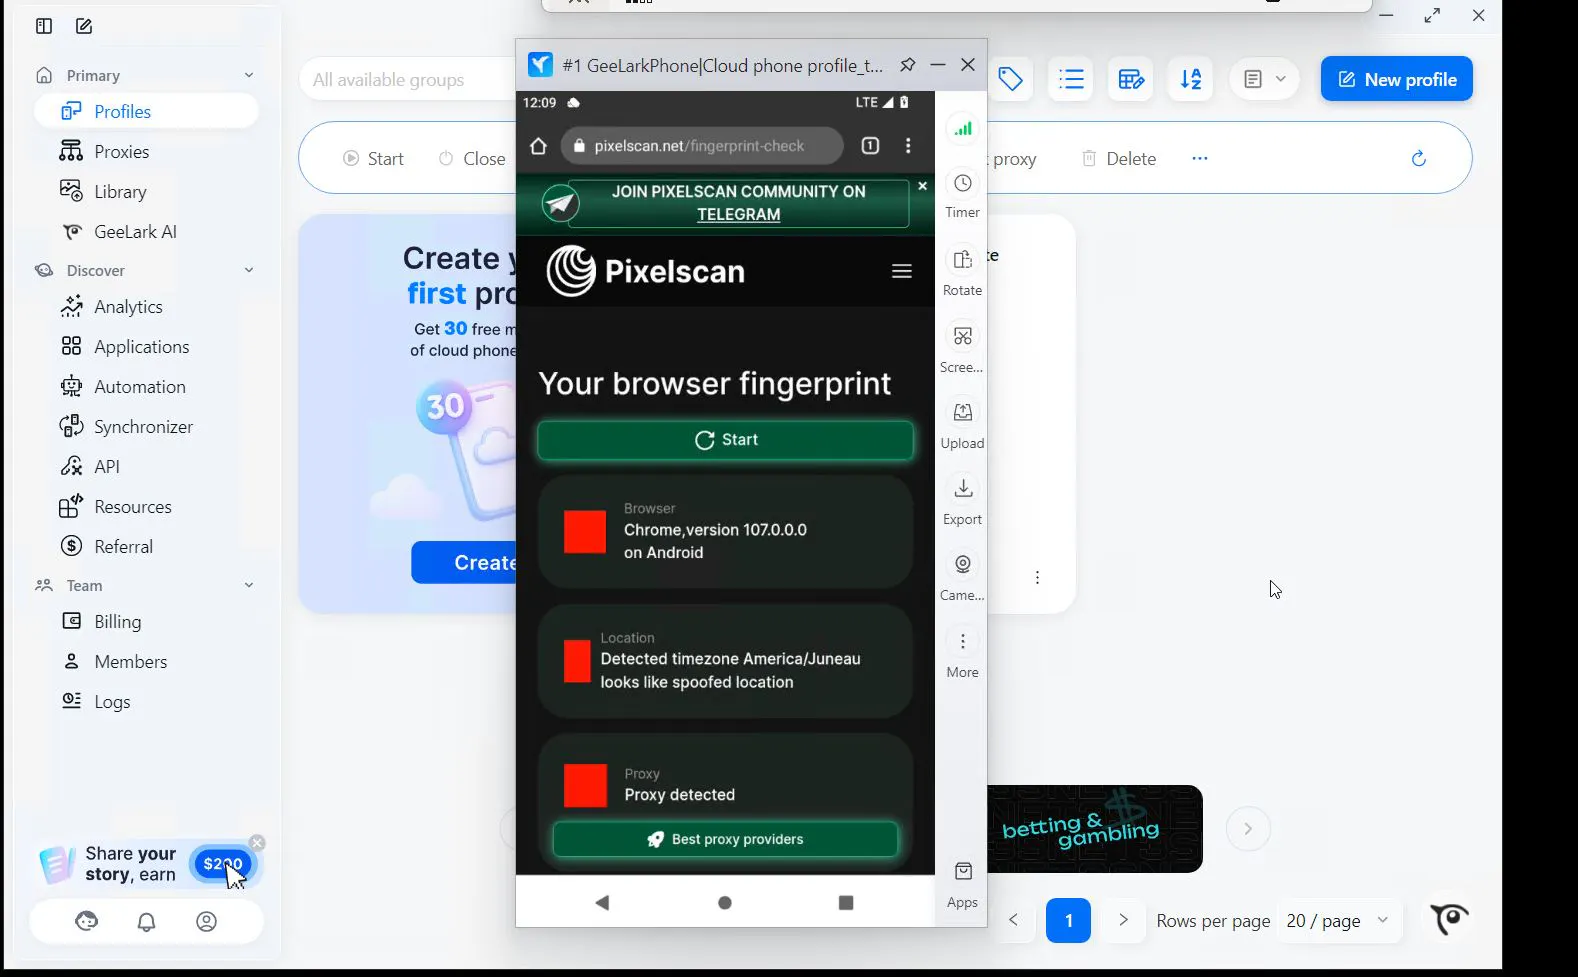Tap the Android home circle button
This screenshot has width=1578, height=977.
725,902
